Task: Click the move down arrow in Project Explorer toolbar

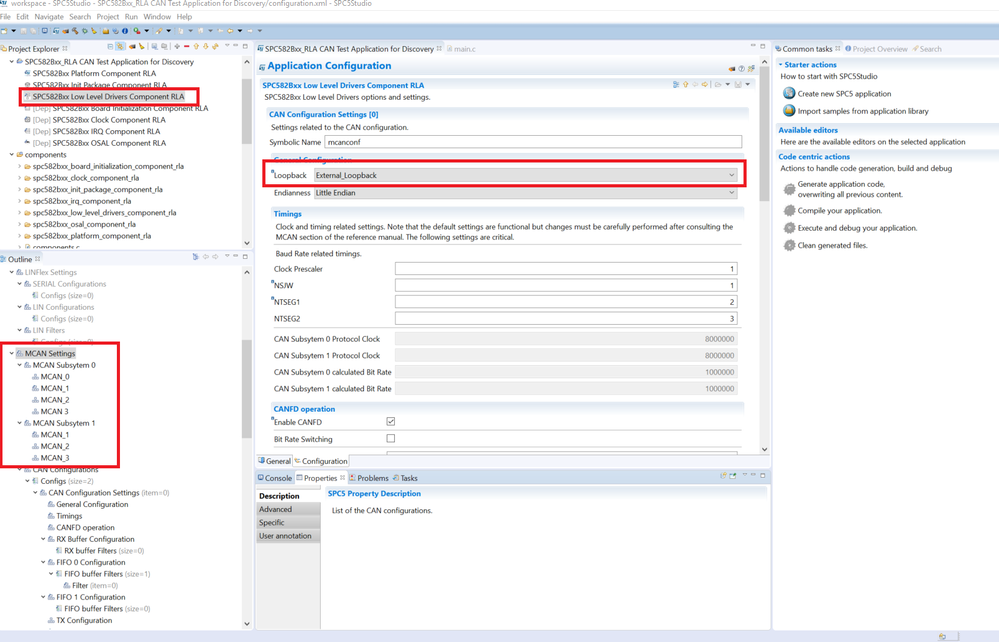Action: point(206,46)
